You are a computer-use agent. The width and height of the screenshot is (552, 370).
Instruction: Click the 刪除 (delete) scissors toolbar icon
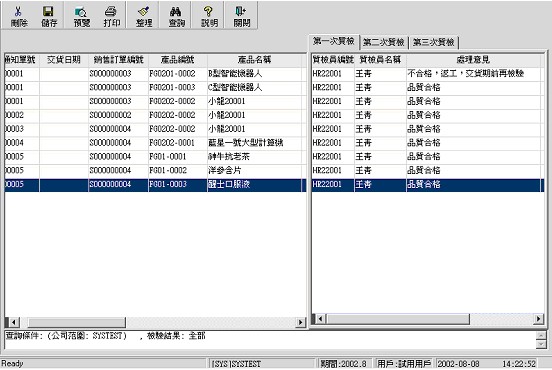coord(19,15)
